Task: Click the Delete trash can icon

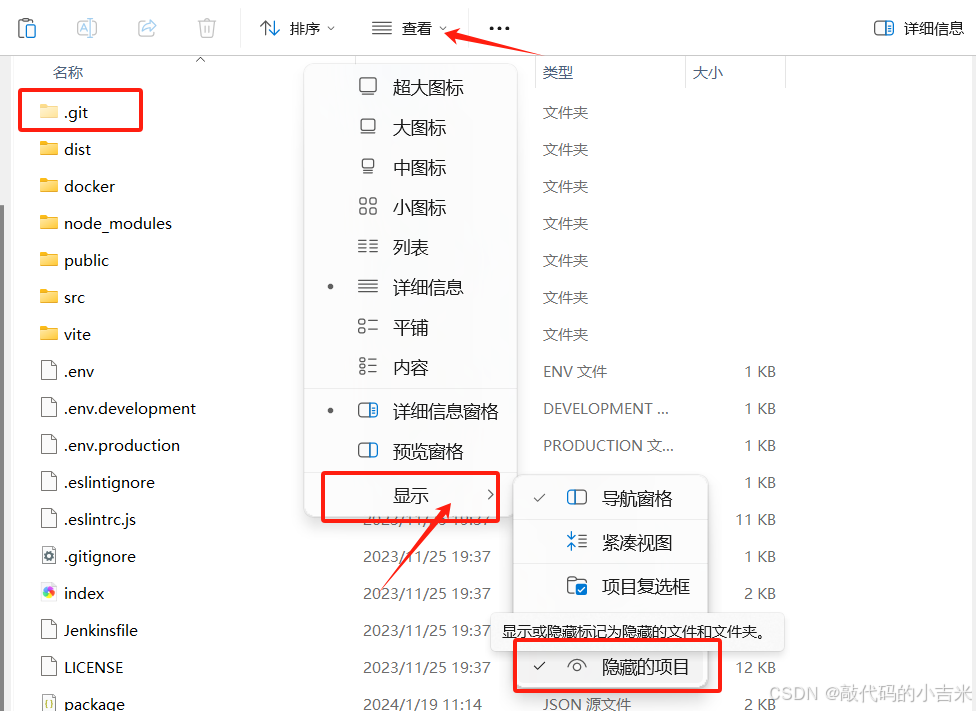Action: (x=207, y=28)
